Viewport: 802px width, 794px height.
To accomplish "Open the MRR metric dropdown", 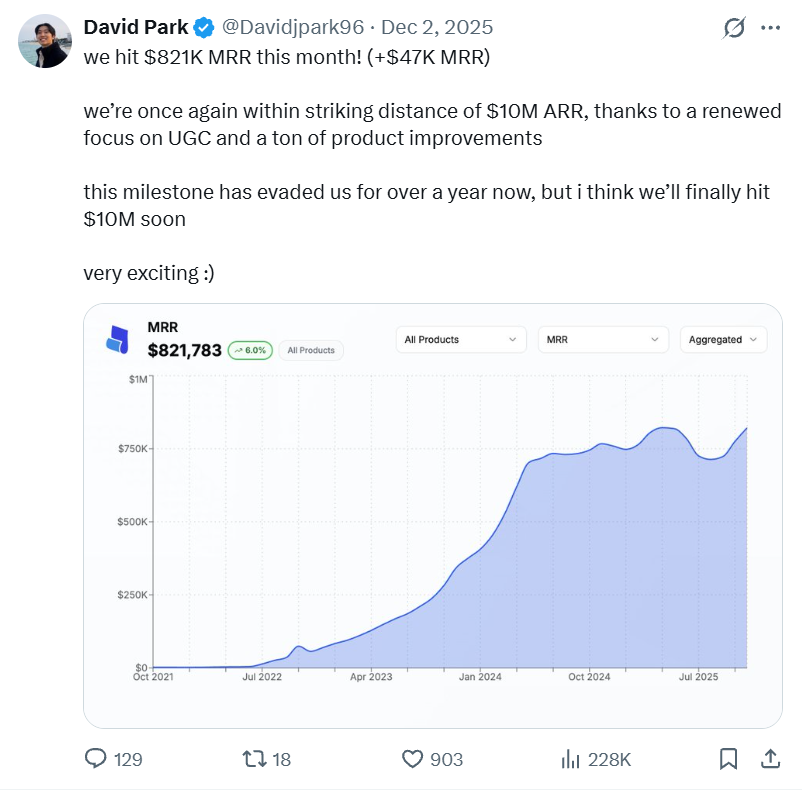I will 602,339.
